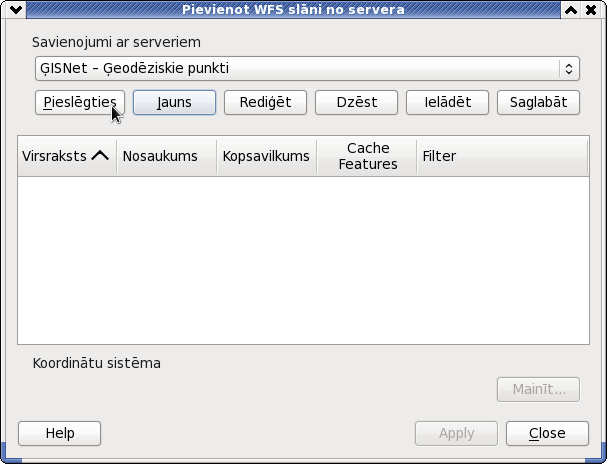Select the Kopsavilkums column header
Image resolution: width=607 pixels, height=464 pixels.
click(266, 156)
